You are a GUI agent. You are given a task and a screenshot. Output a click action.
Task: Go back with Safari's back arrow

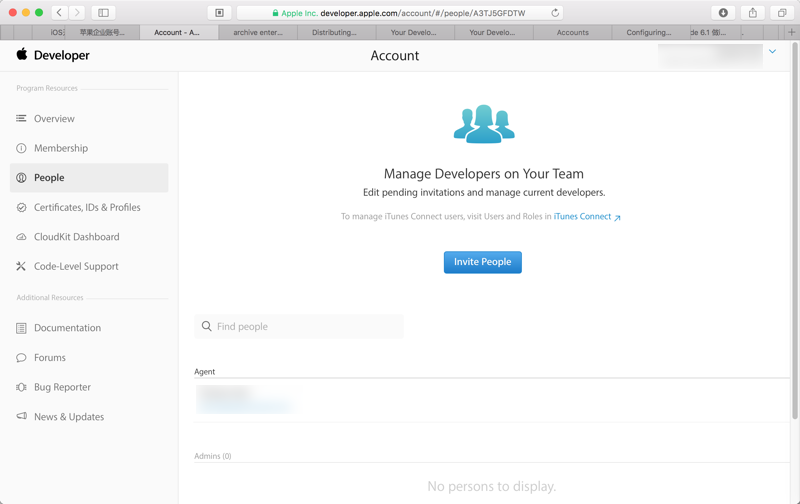59,13
